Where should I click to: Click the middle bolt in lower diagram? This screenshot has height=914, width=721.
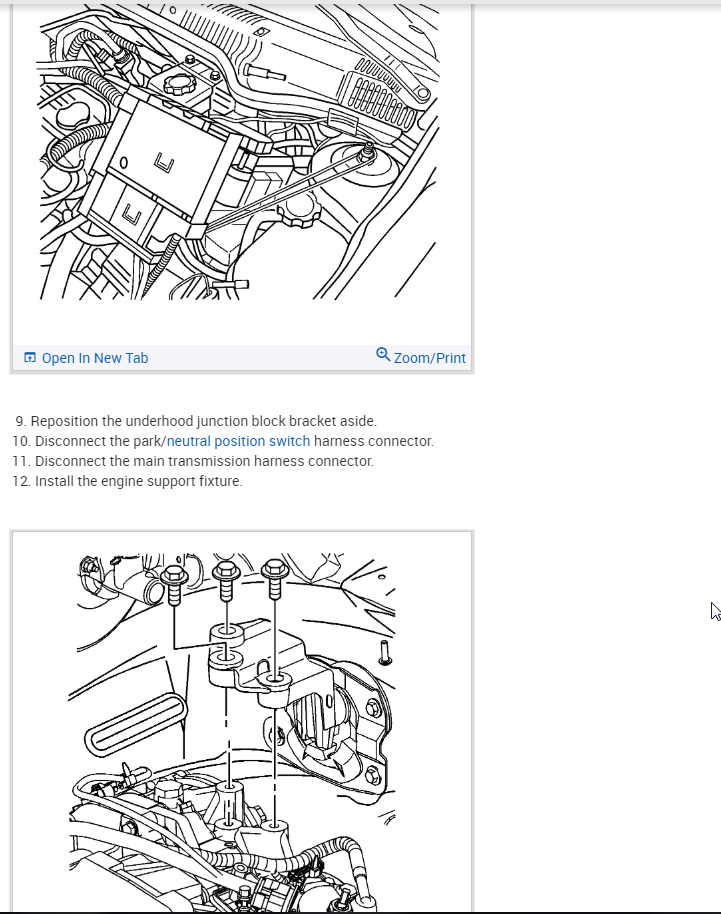(x=227, y=580)
